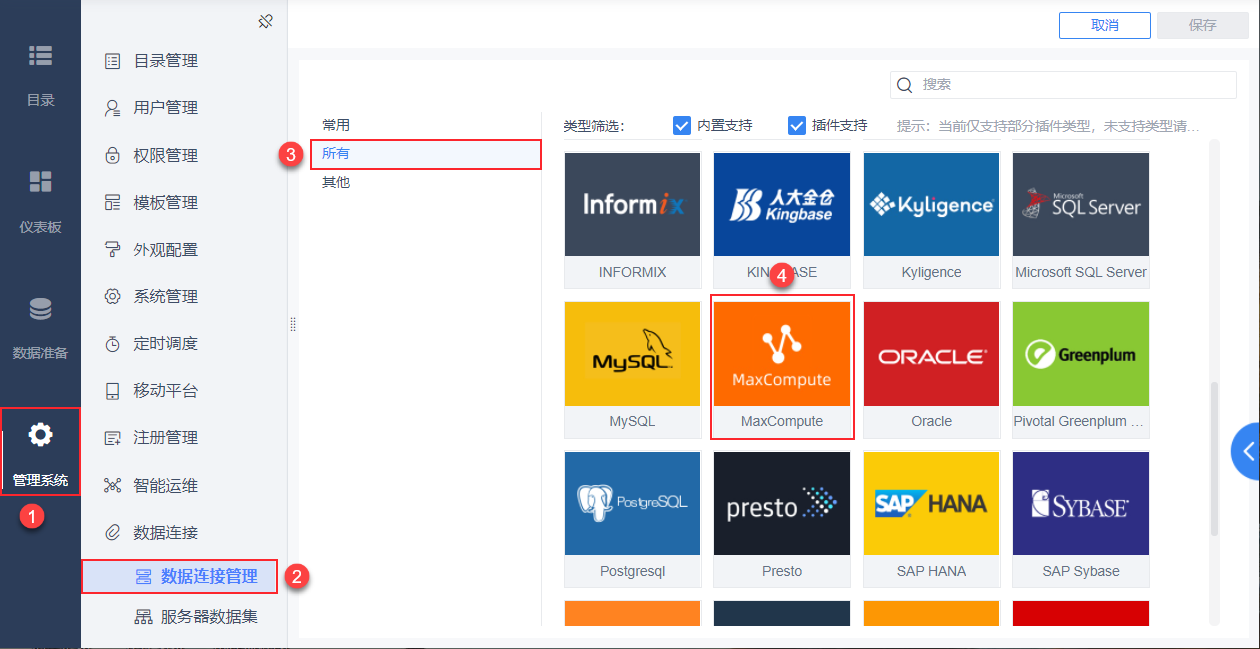Uncheck the 插件支持 checkbox

[797, 126]
